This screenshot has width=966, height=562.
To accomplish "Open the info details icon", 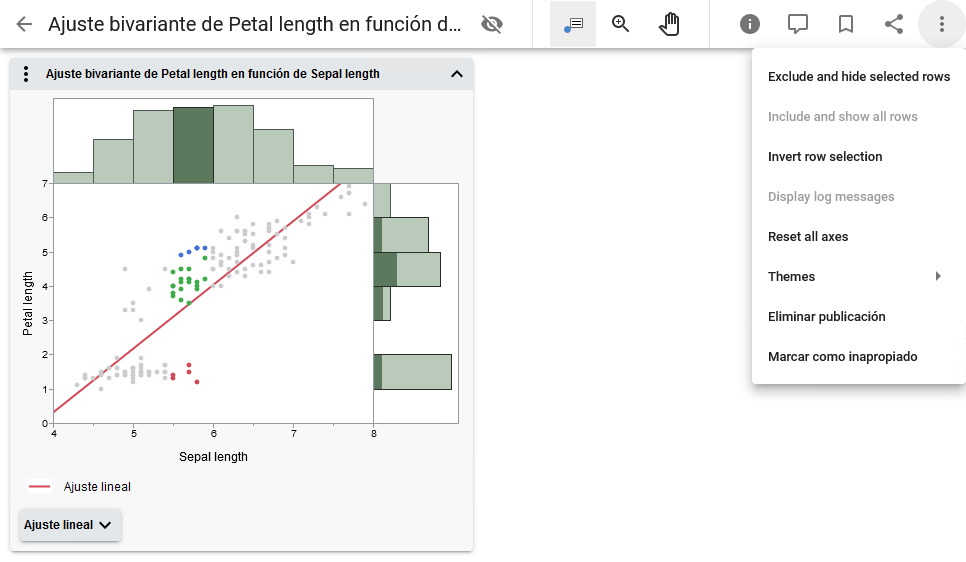I will pyautogui.click(x=750, y=24).
